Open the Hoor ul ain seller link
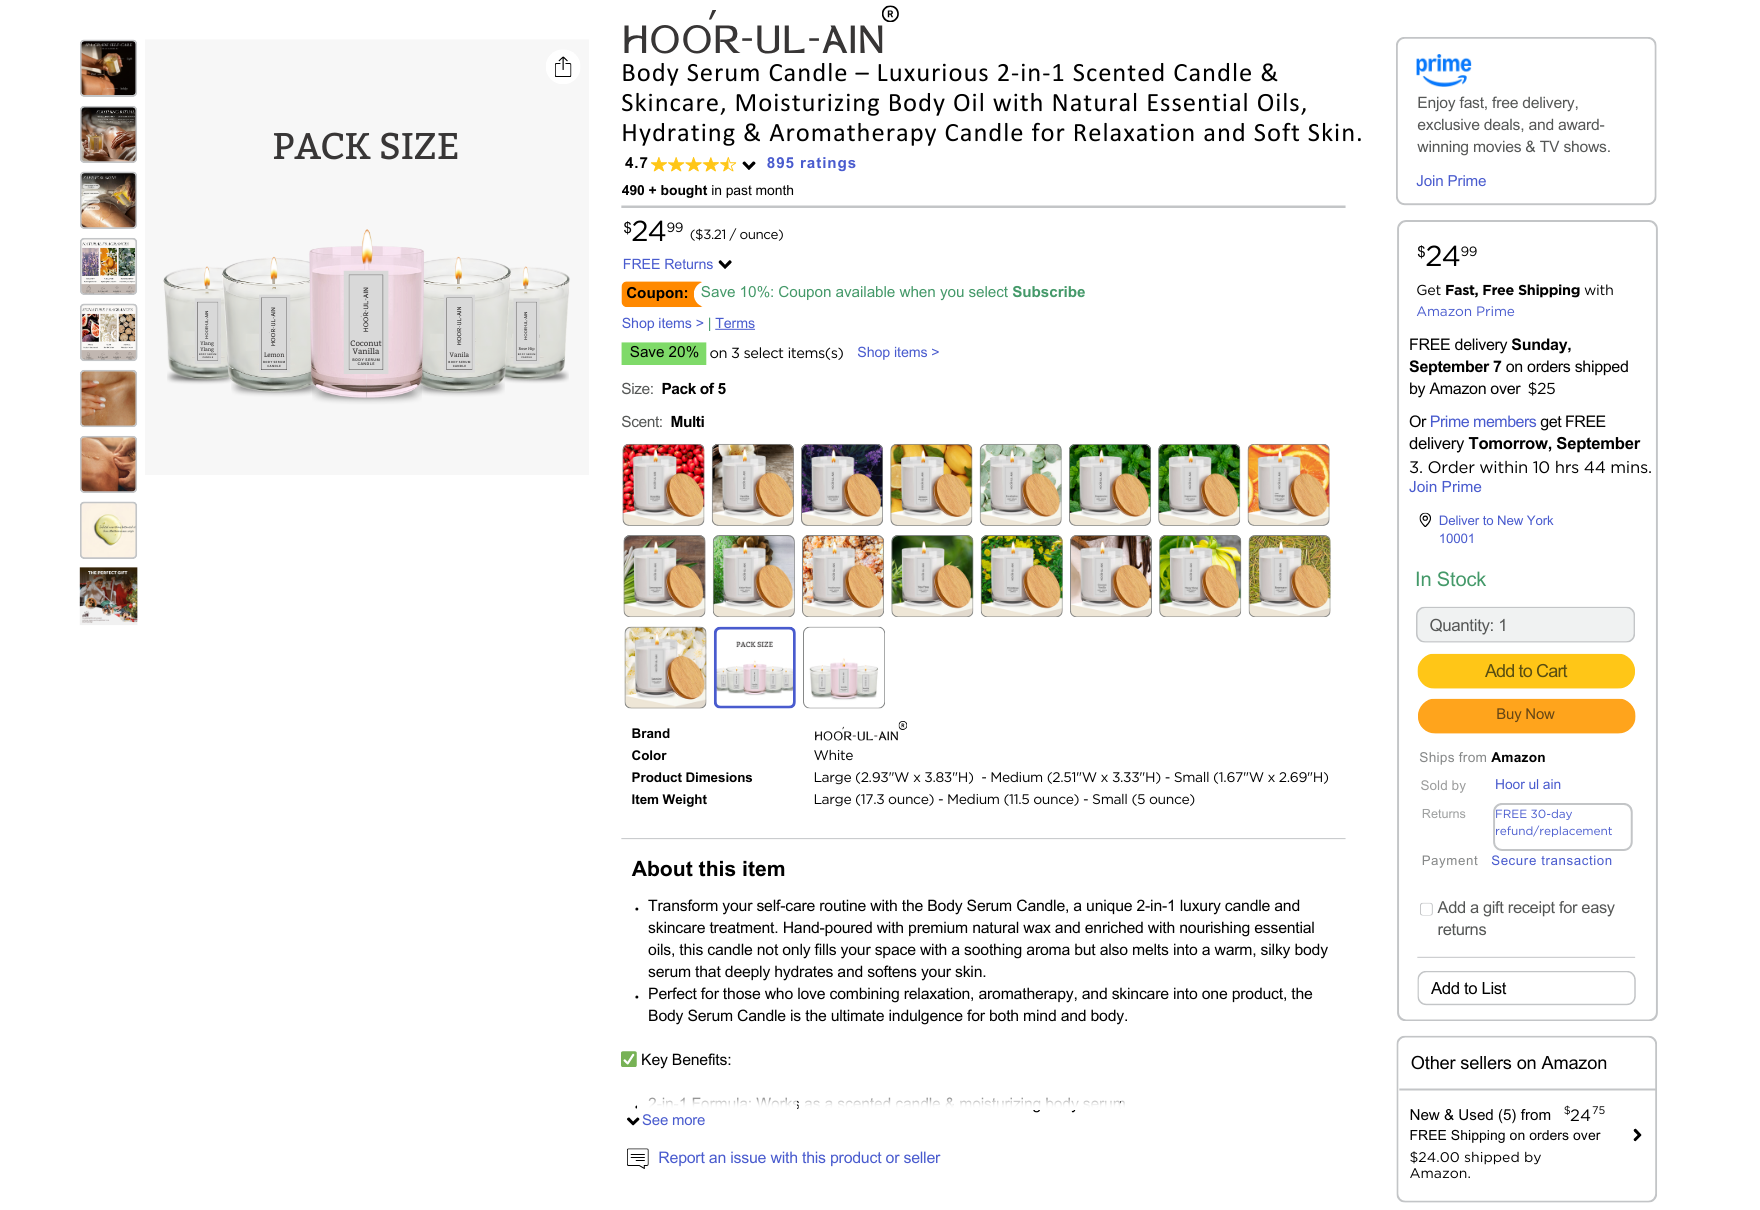The height and width of the screenshot is (1210, 1760). point(1527,785)
